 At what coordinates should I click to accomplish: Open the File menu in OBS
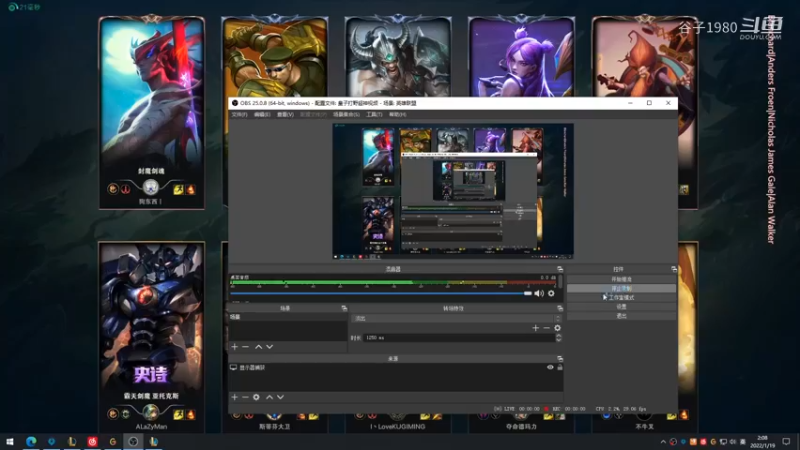point(239,114)
